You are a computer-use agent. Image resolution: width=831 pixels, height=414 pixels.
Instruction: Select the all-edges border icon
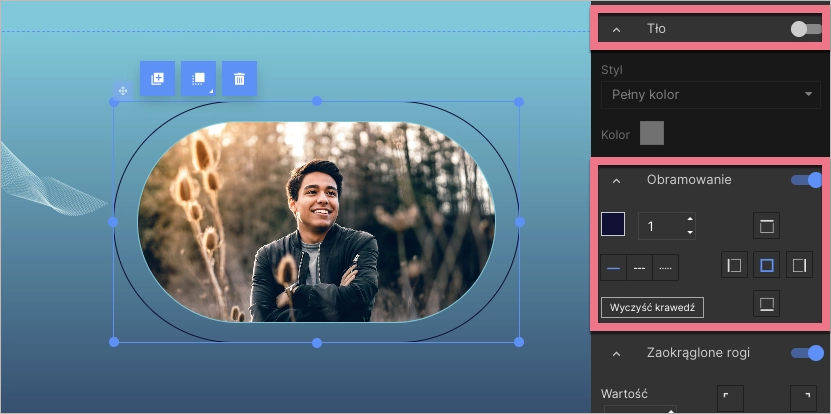pyautogui.click(x=766, y=265)
